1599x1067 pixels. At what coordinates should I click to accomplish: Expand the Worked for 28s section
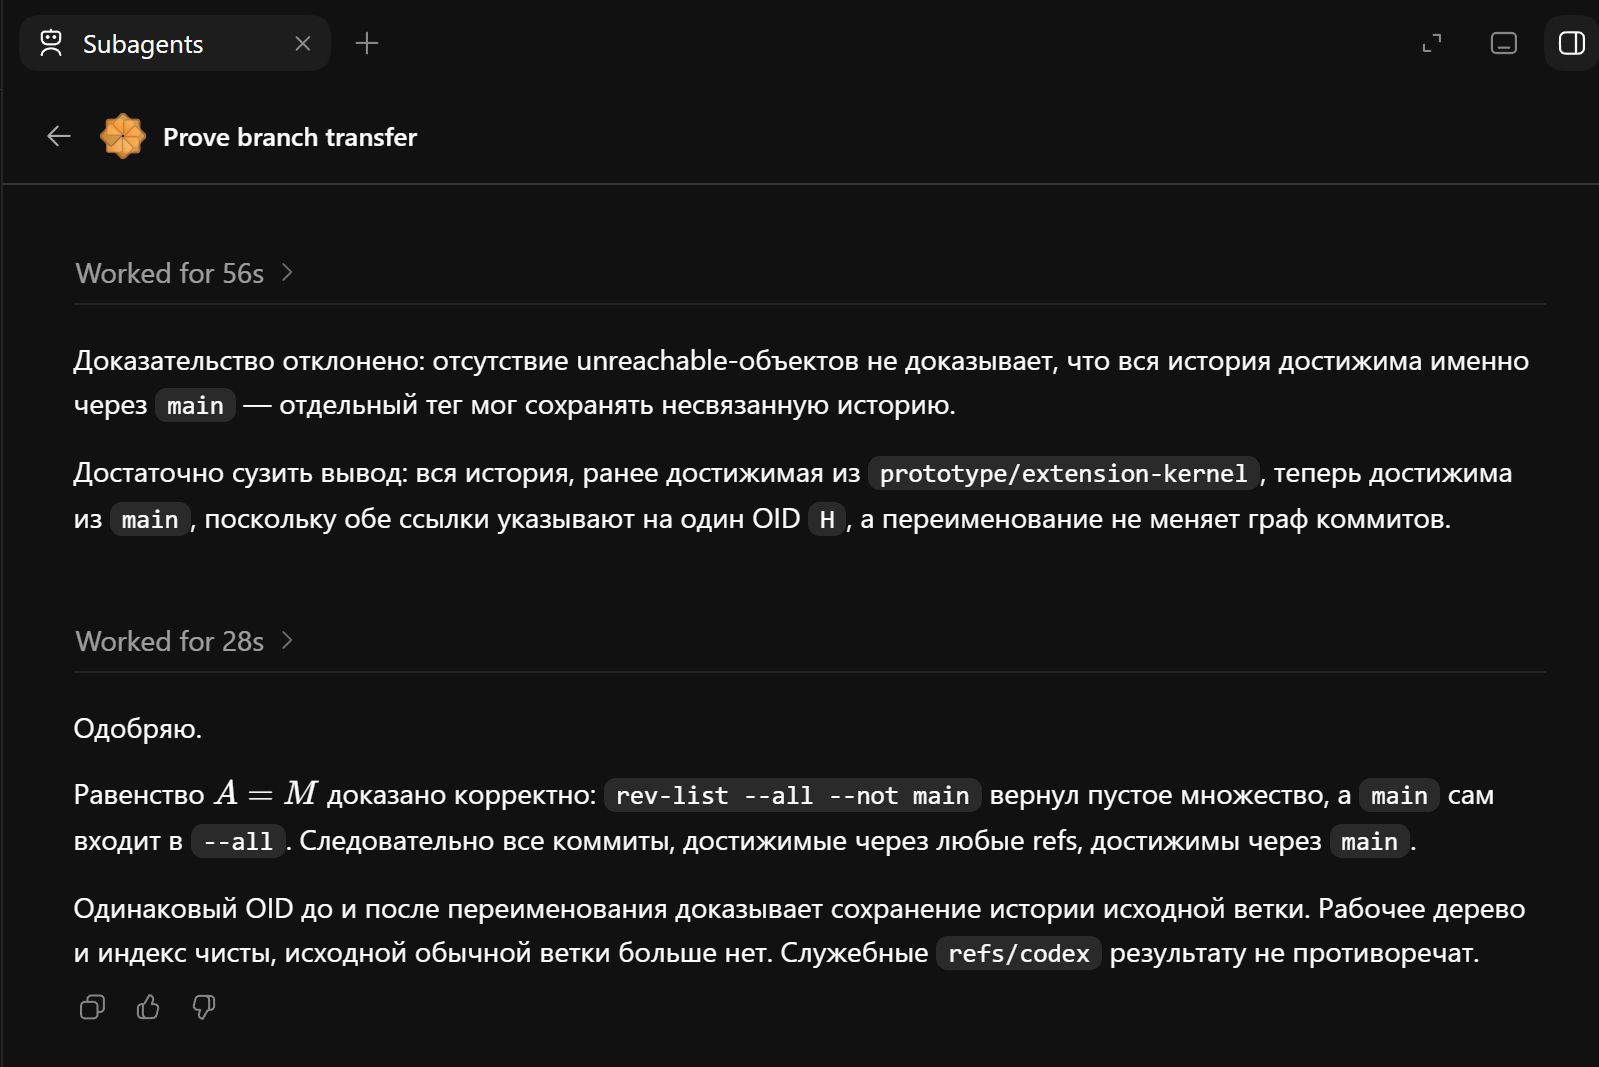[x=184, y=641]
